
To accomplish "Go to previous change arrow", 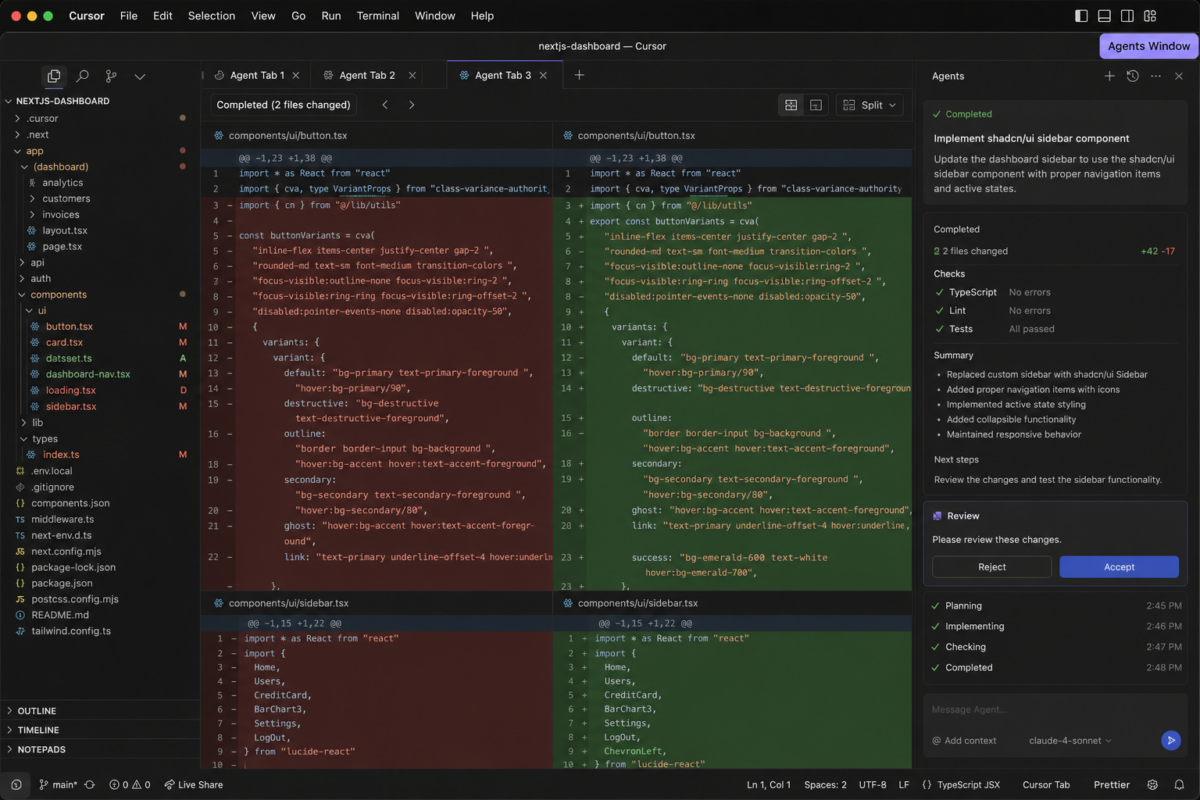I will click(x=385, y=105).
